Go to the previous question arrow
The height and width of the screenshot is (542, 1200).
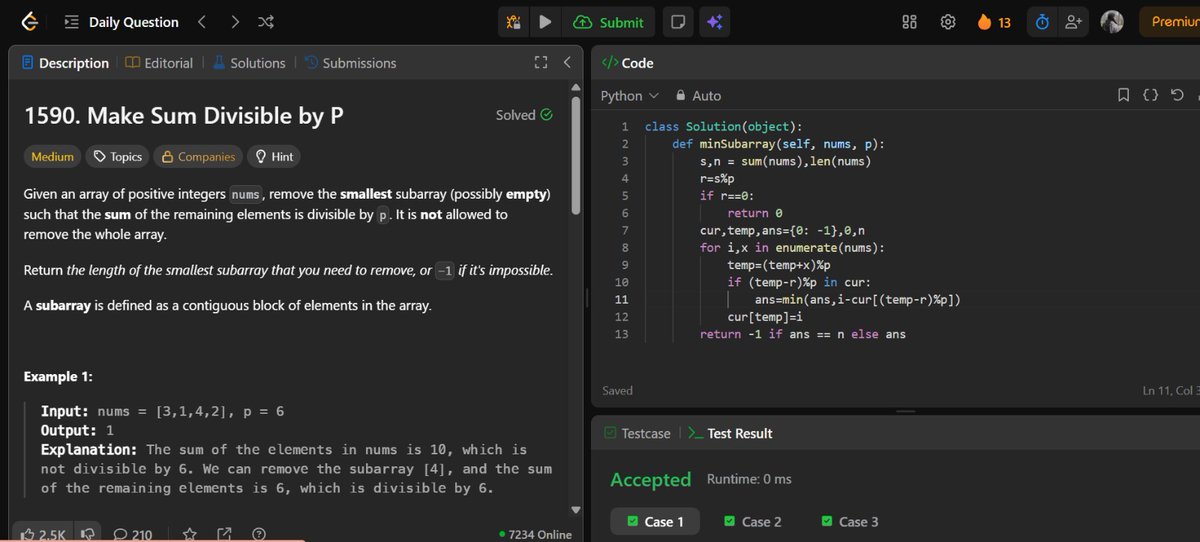point(201,22)
